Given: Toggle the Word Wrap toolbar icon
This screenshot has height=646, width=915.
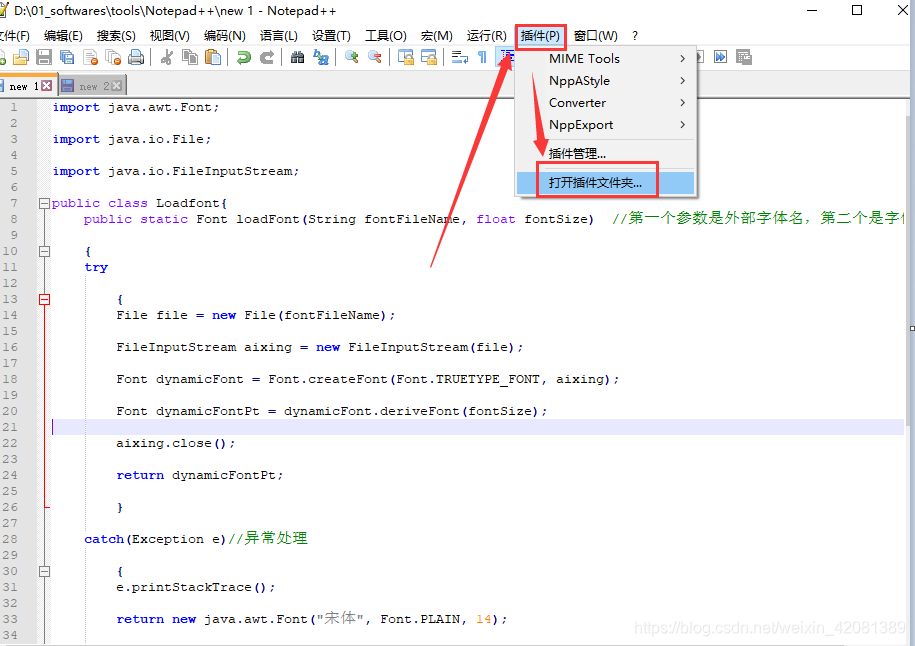Looking at the screenshot, I should pos(460,57).
